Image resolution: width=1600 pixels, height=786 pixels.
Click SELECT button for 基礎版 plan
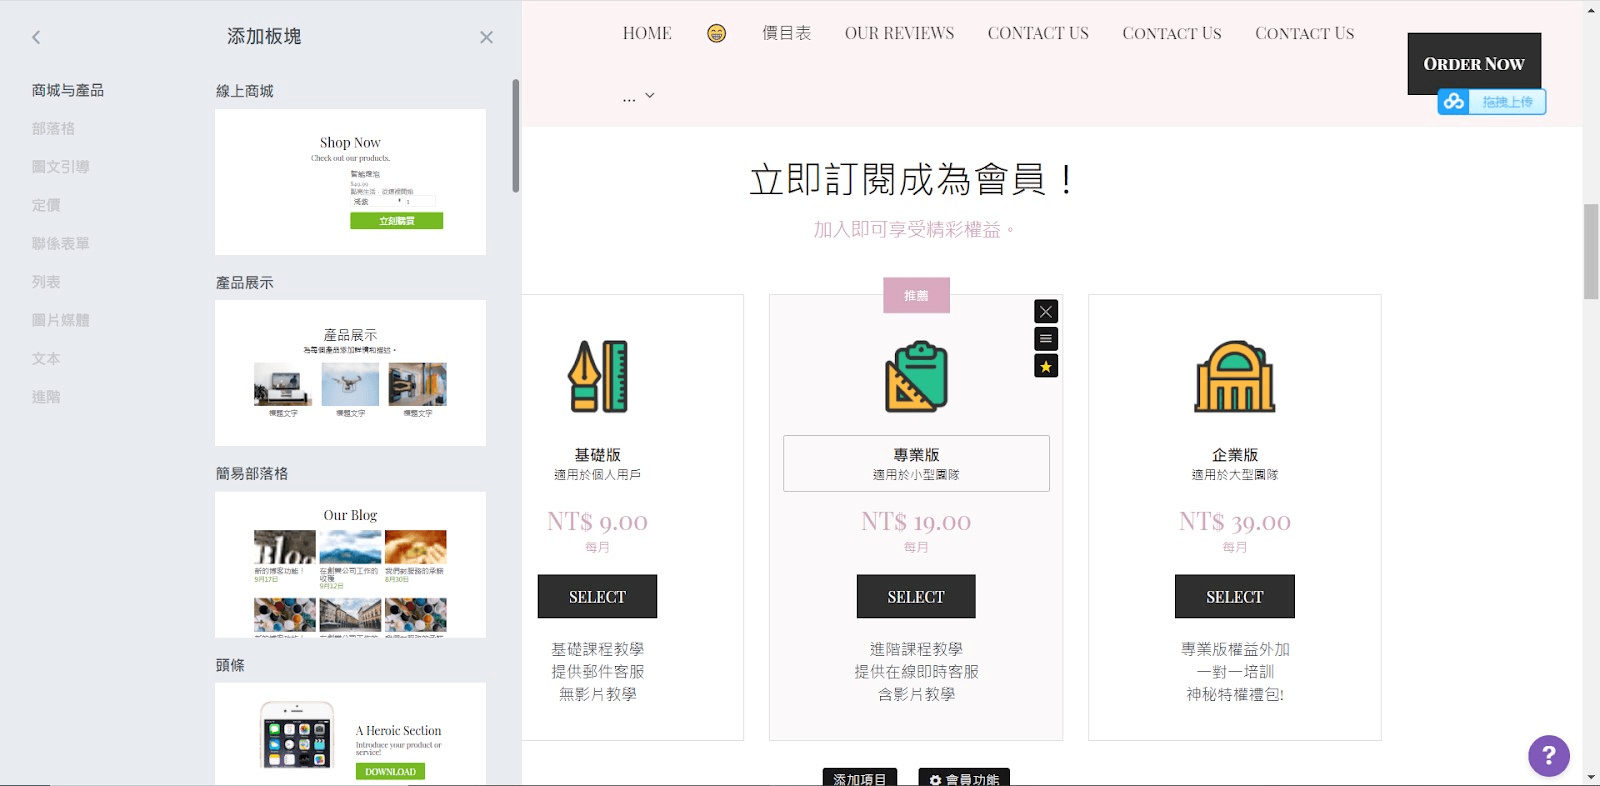597,597
